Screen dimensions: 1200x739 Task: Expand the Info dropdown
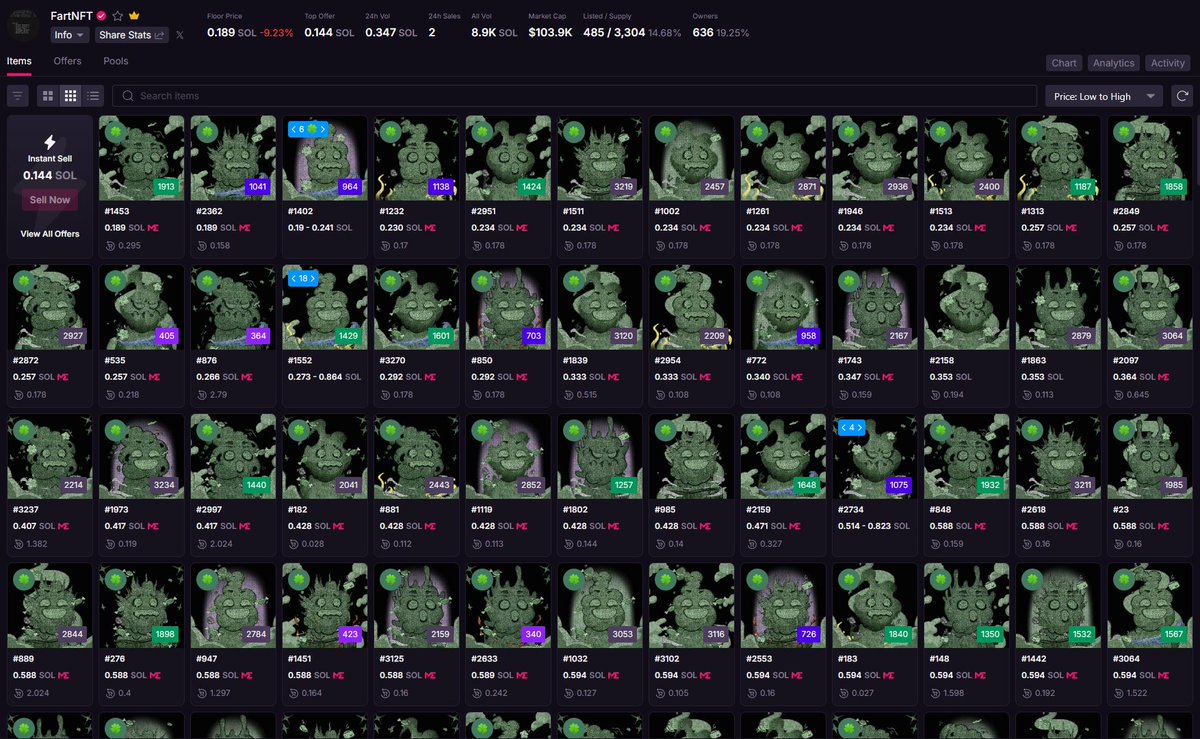[70, 35]
